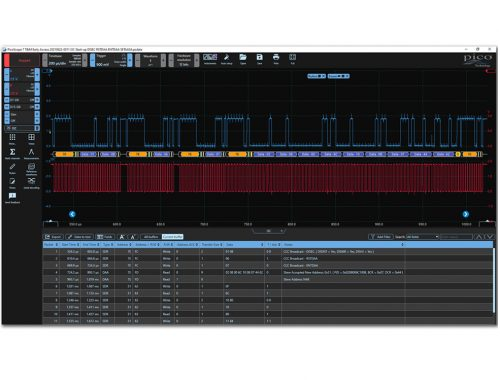Click the red Stopped capture button
The image size is (500, 380).
click(21, 60)
